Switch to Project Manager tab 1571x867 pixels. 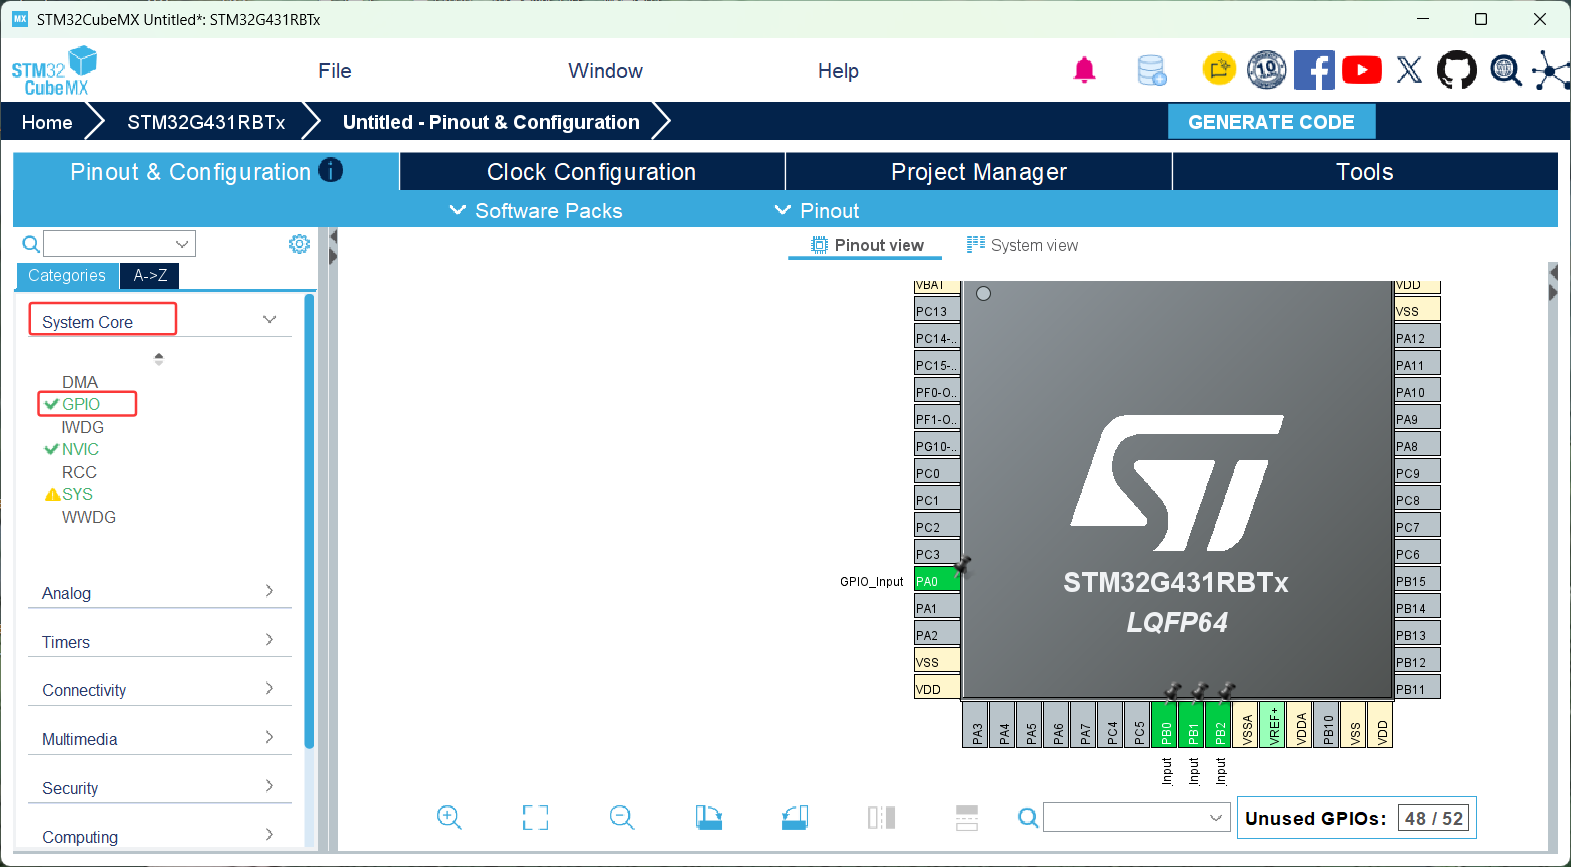tap(979, 172)
